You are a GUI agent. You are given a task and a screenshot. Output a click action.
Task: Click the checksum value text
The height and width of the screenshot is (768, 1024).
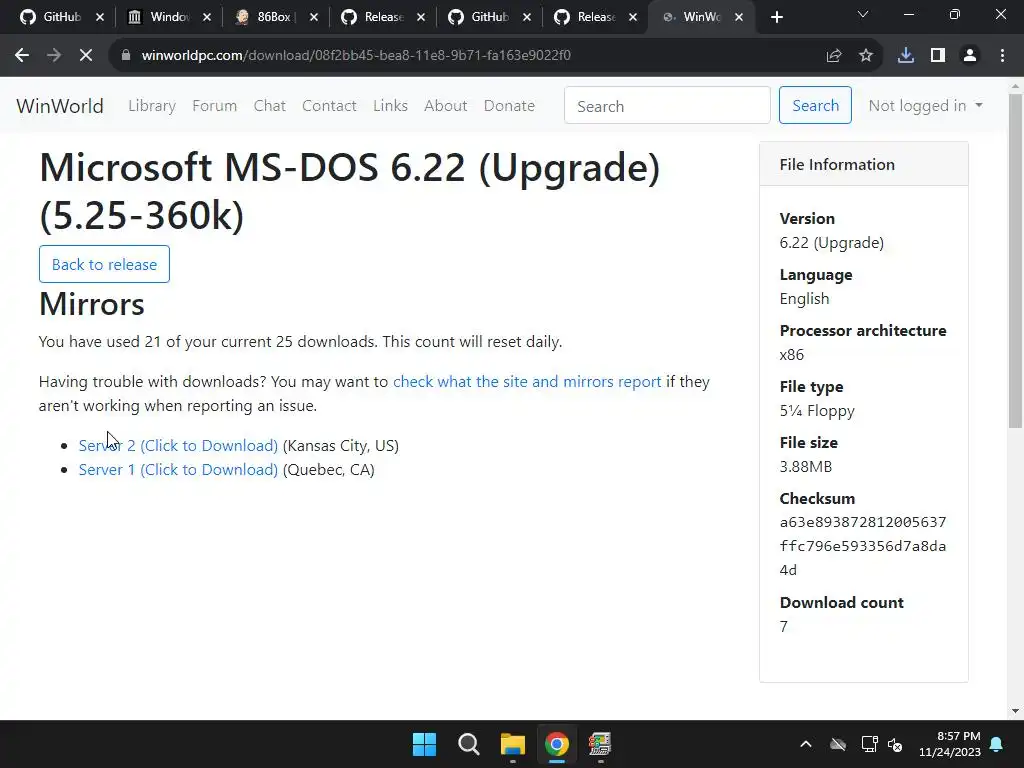[863, 547]
